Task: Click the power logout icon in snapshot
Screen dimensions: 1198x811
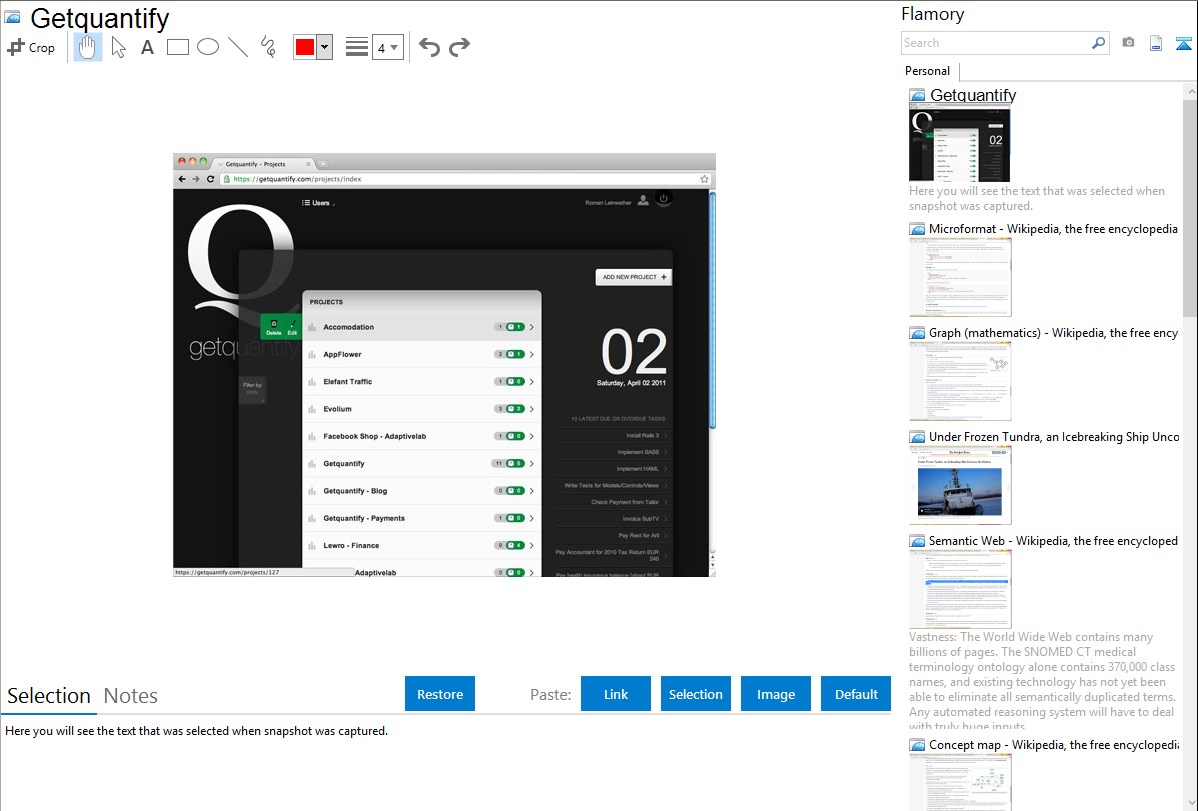Action: point(664,199)
